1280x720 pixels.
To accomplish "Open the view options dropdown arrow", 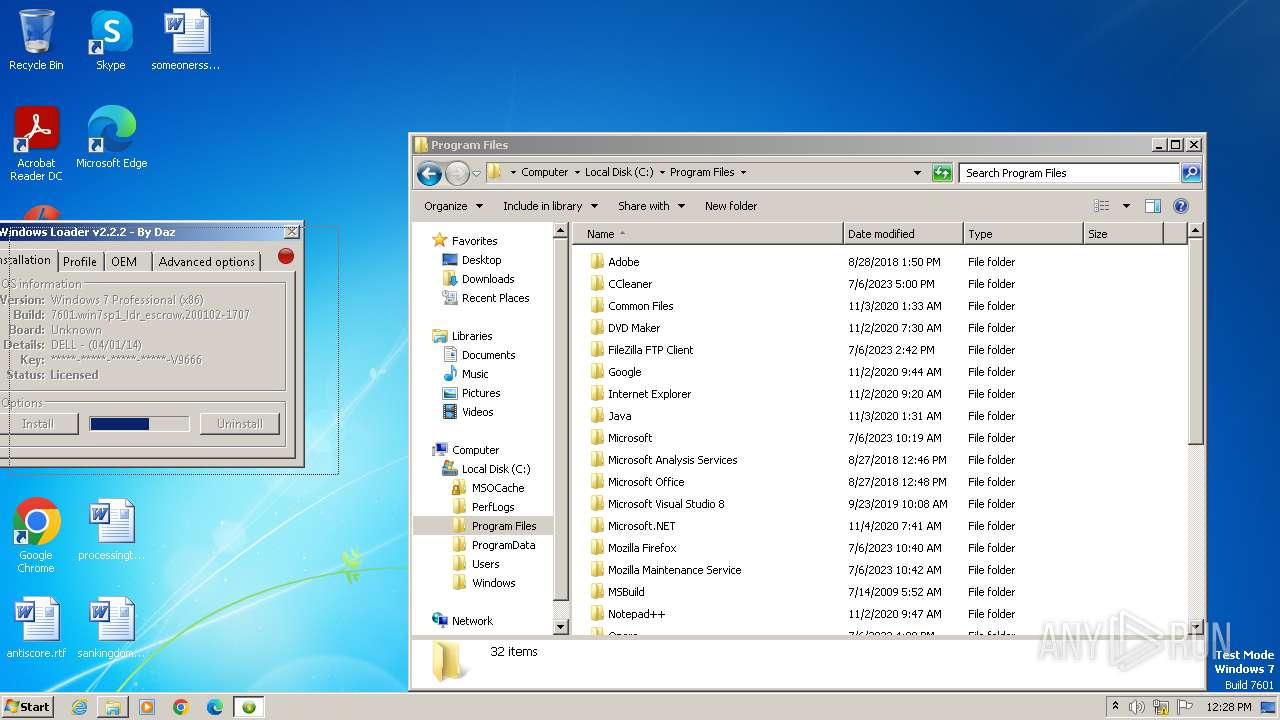I will 1126,206.
